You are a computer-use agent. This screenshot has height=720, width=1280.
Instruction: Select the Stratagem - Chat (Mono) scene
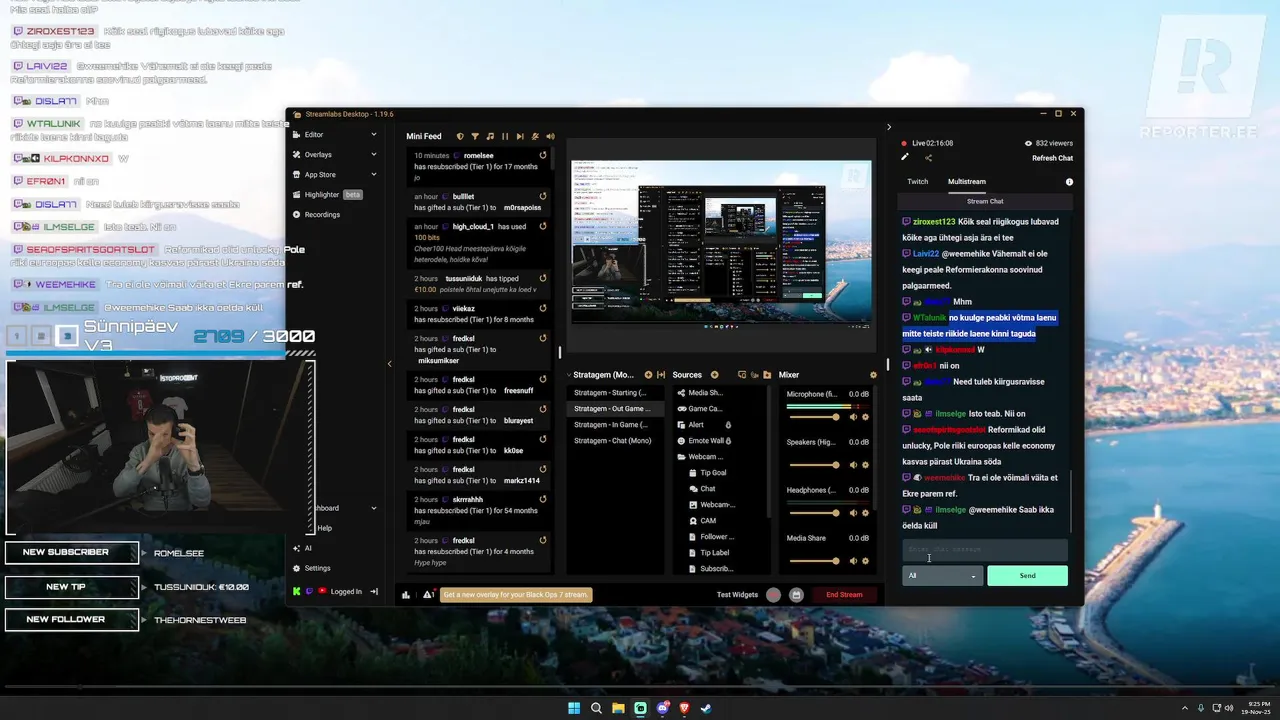point(615,440)
